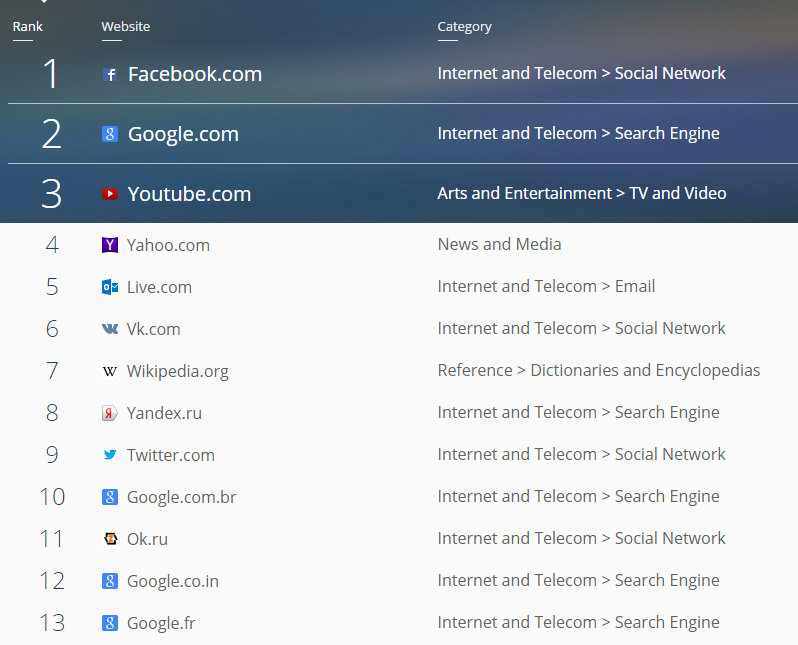Click rank number 11
Image resolution: width=798 pixels, height=645 pixels.
click(51, 539)
